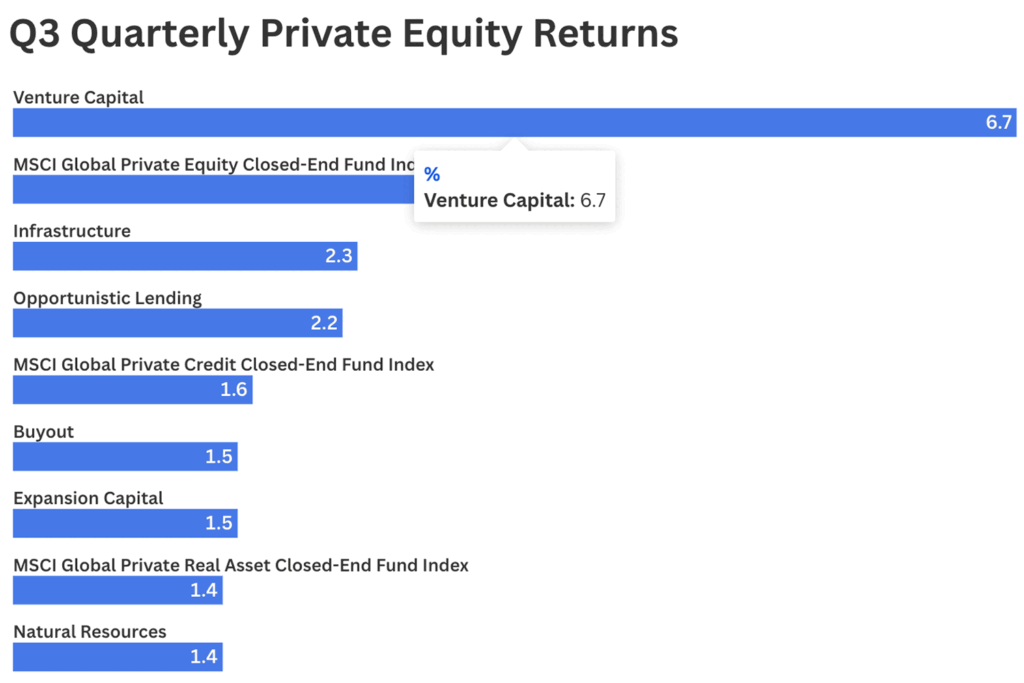Click the 1.6 value on the Private Credit bar

234,390
